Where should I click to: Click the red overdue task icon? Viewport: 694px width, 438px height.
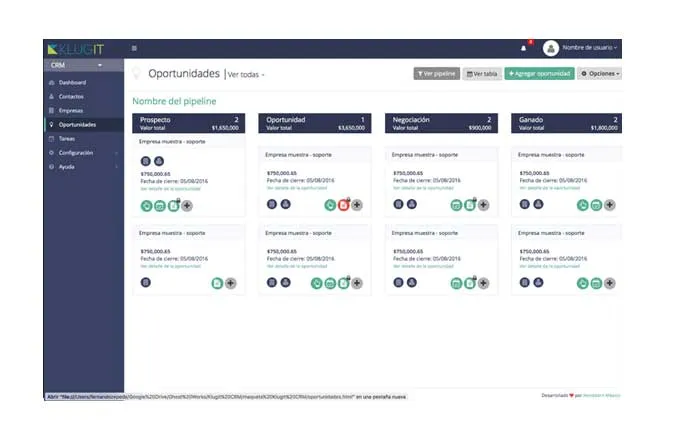pyautogui.click(x=343, y=205)
